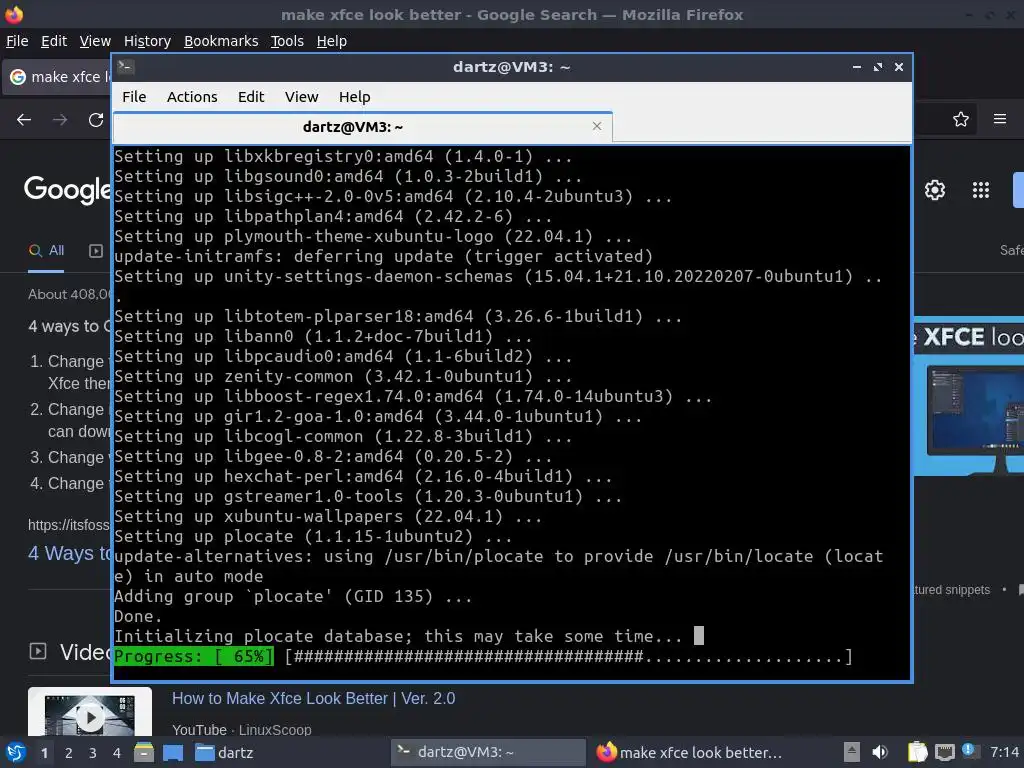Click the show desktop icon in taskbar
1024x768 pixels.
(x=173, y=752)
